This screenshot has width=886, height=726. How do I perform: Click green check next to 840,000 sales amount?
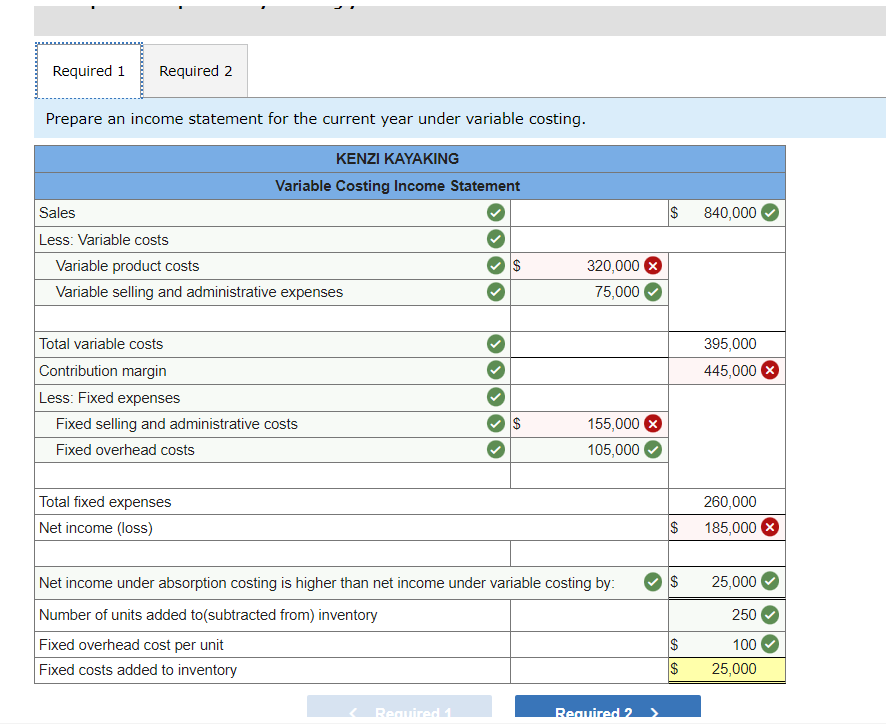[x=770, y=212]
